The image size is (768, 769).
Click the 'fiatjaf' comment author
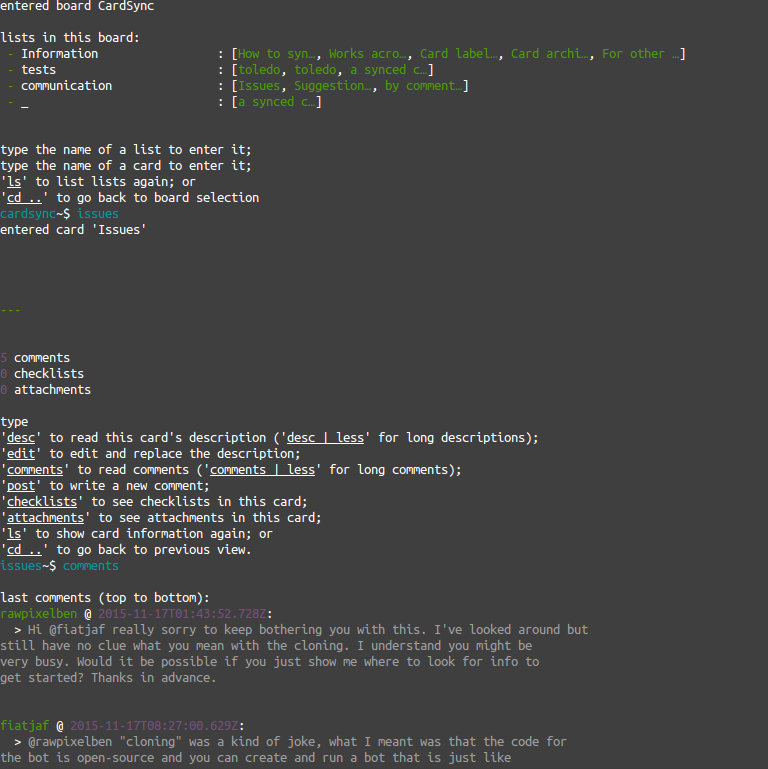click(x=25, y=726)
